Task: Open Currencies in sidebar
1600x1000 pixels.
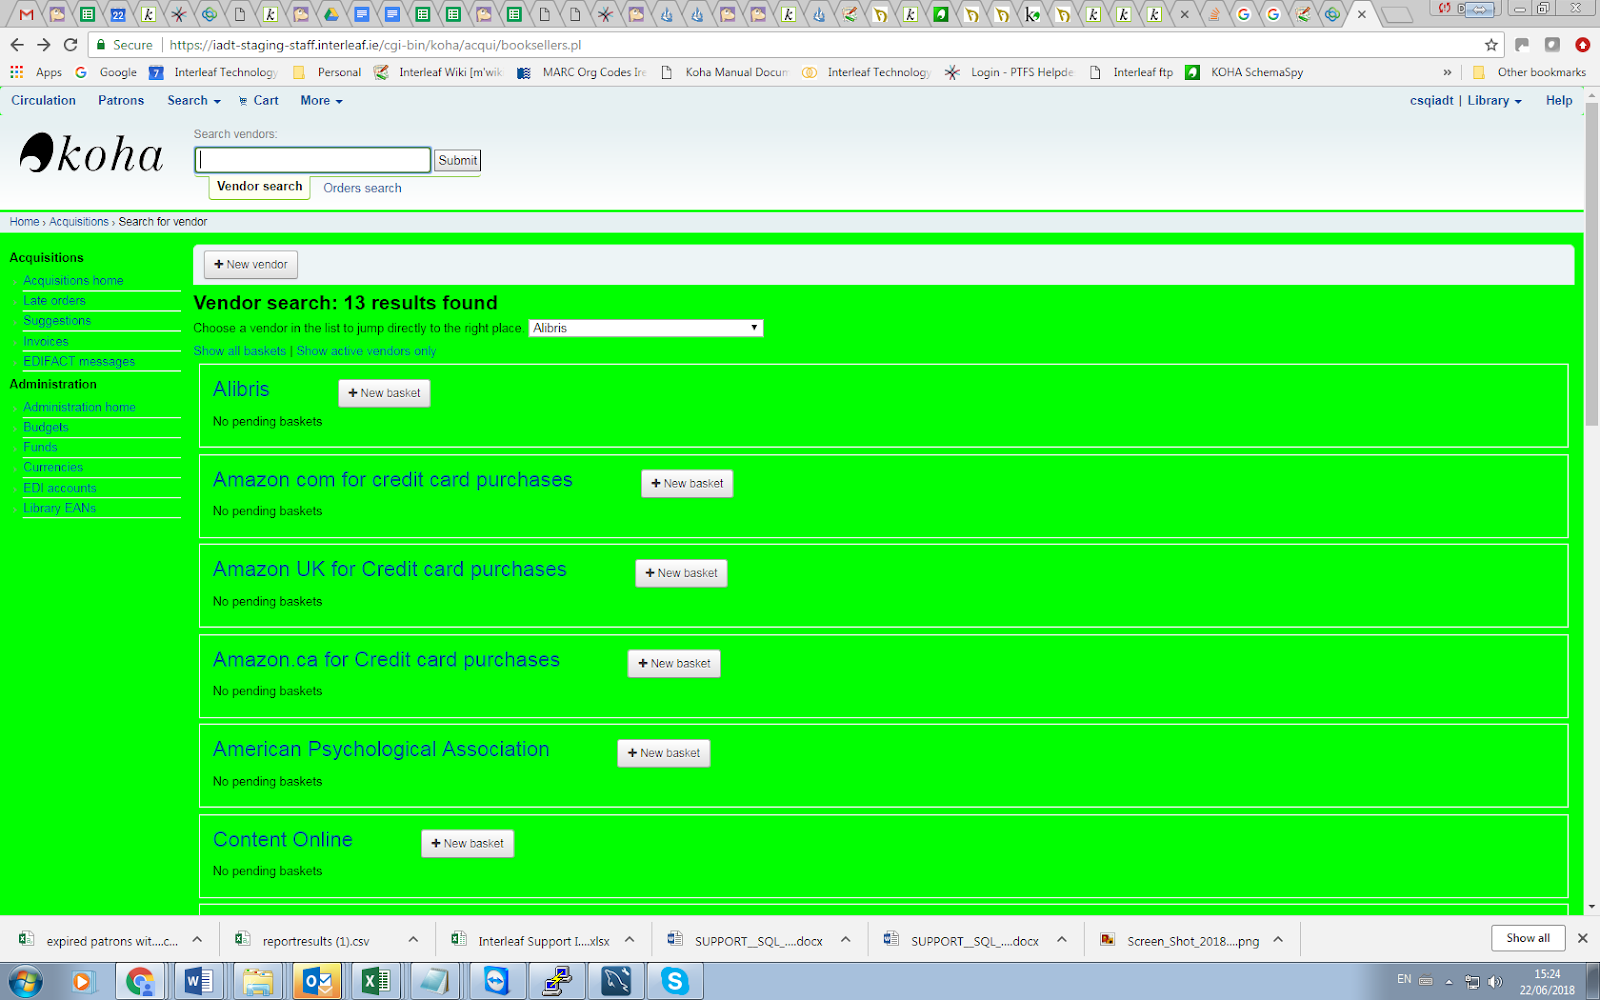Action: [53, 467]
